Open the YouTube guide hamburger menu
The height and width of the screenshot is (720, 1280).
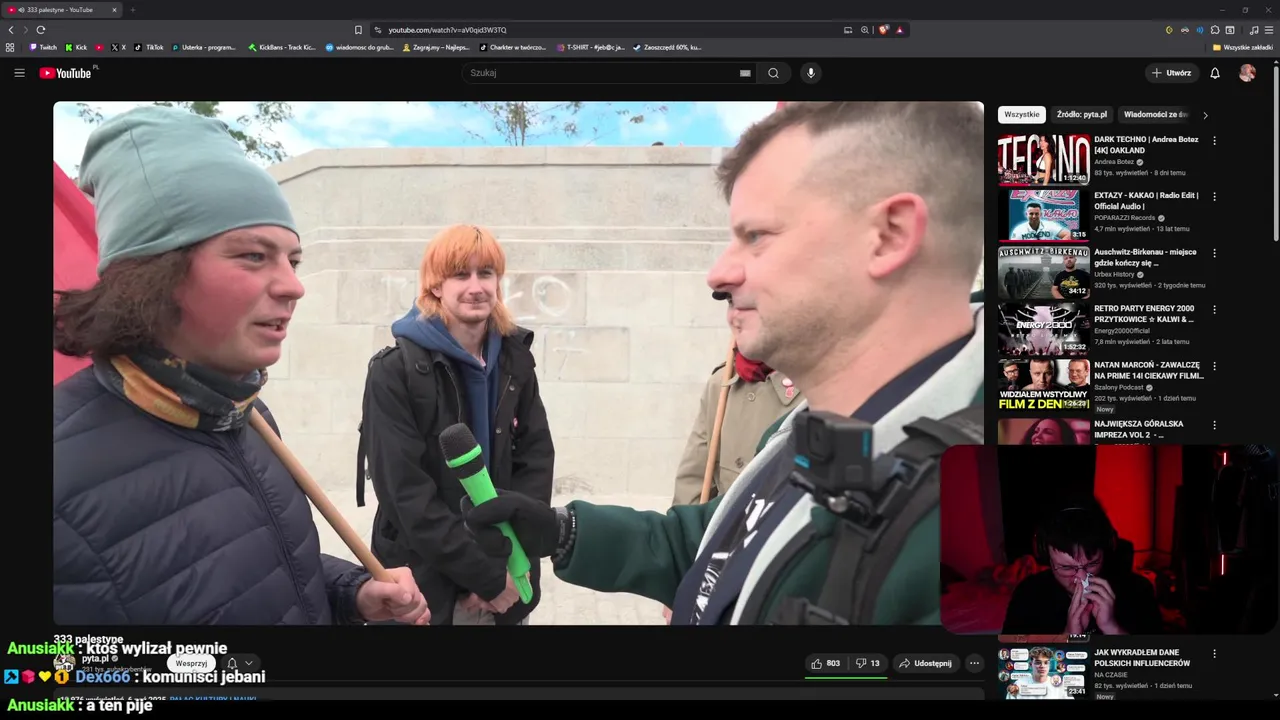tap(19, 73)
